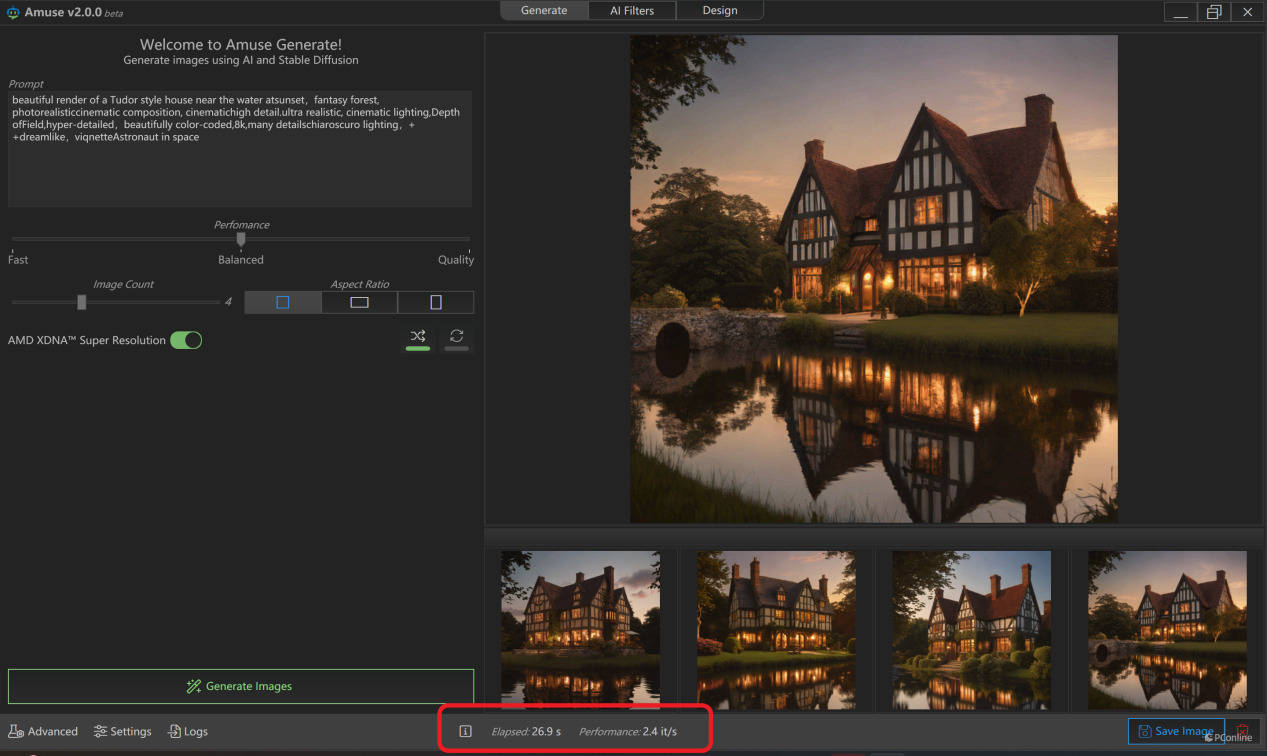
Task: Select the second generated house thumbnail
Action: click(776, 630)
